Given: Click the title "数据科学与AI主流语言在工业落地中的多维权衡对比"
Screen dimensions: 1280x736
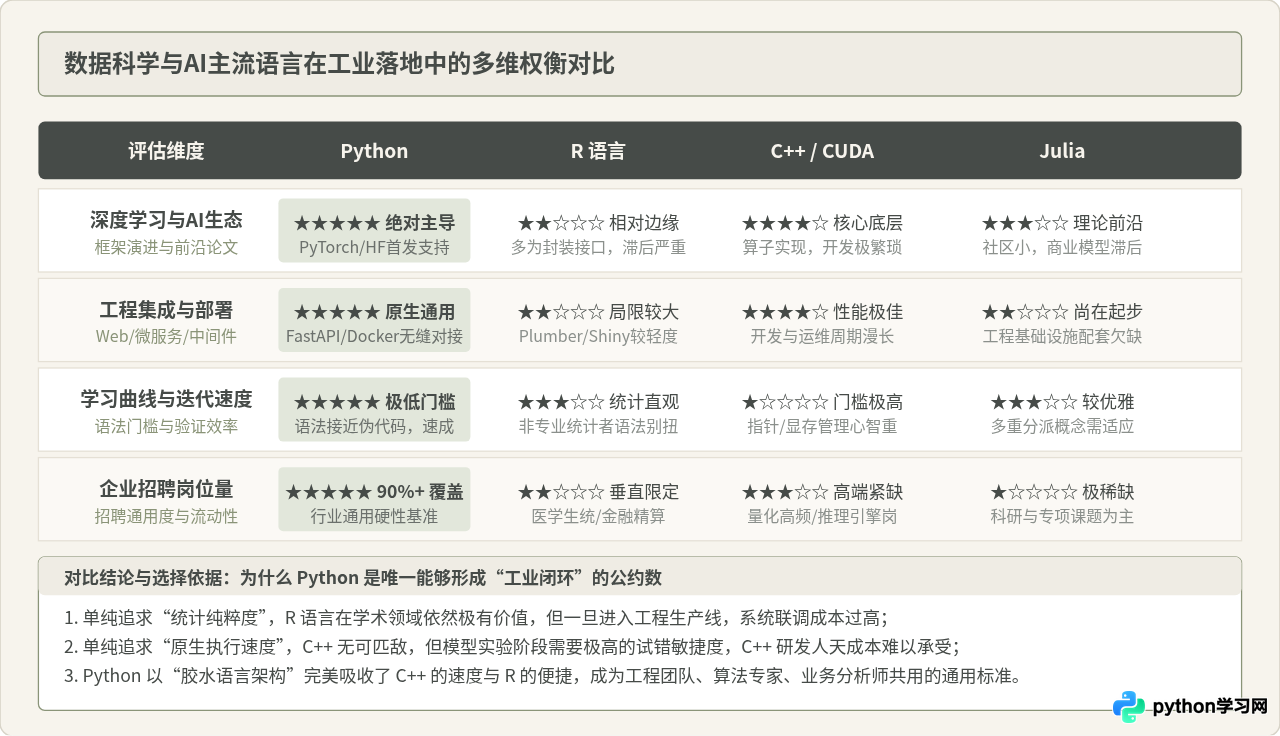Looking at the screenshot, I should [339, 65].
